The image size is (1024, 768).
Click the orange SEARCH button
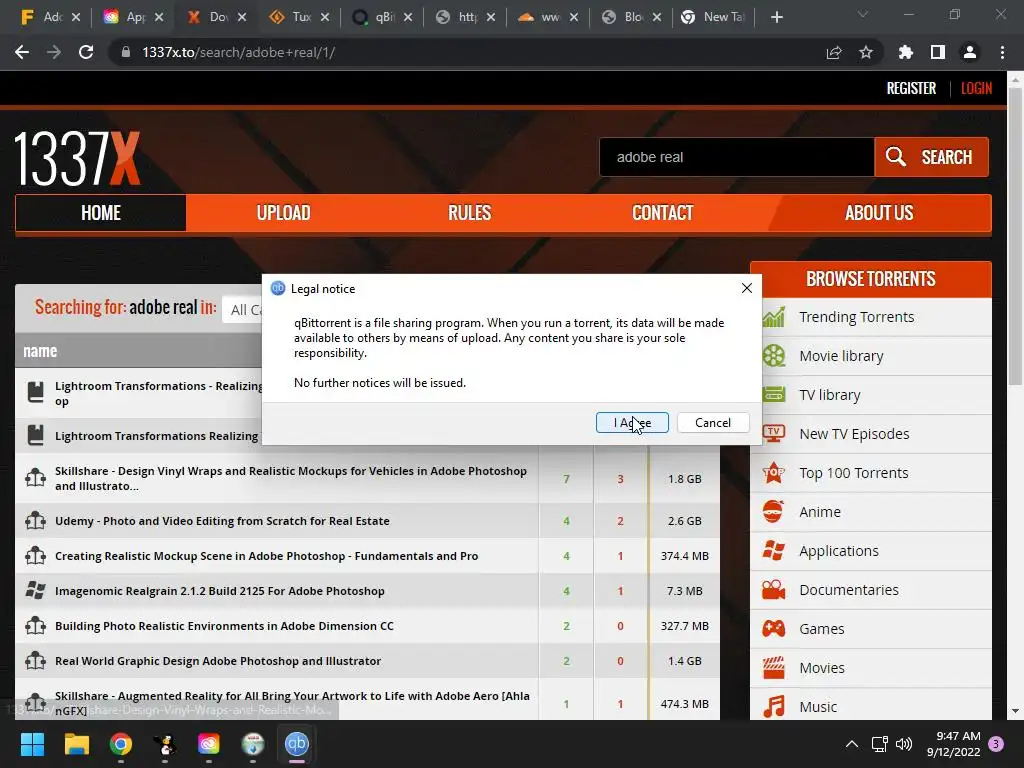pos(931,157)
